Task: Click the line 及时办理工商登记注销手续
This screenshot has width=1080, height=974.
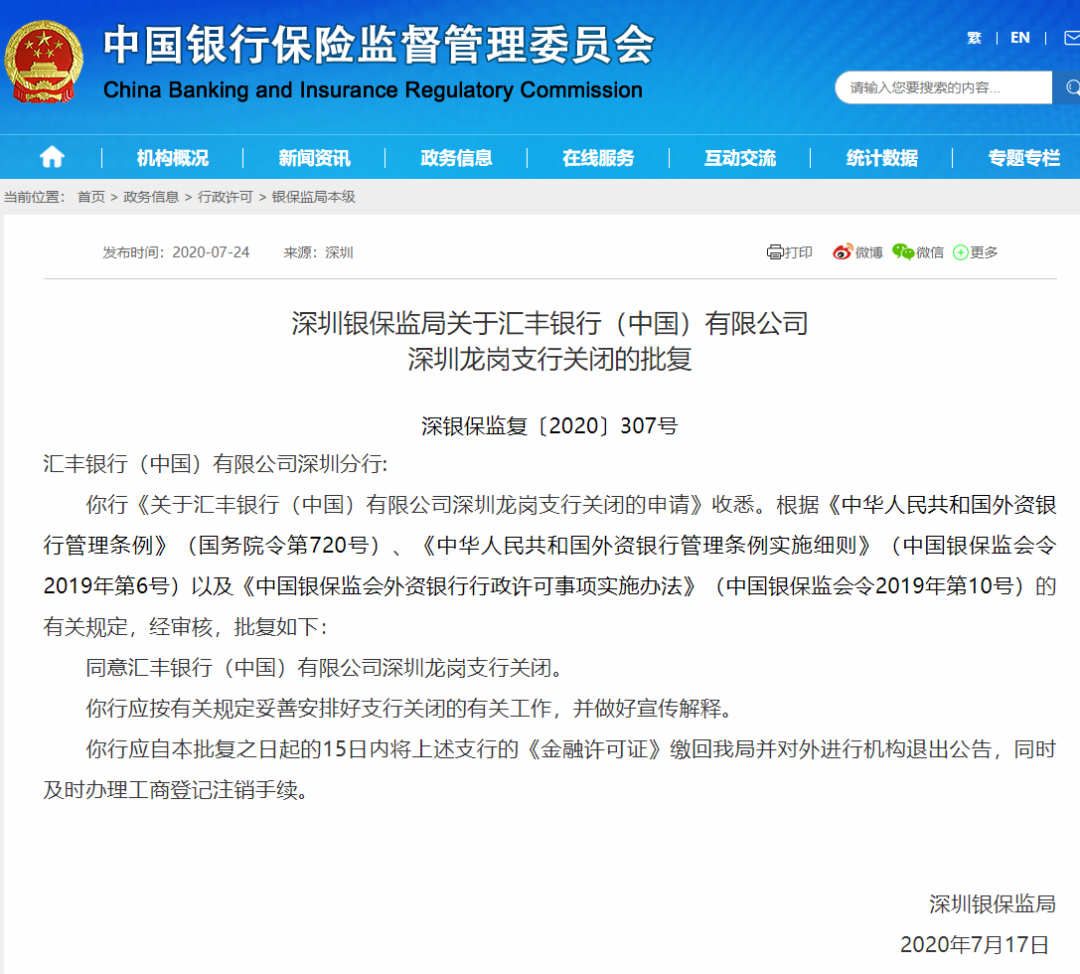Action: click(x=175, y=789)
